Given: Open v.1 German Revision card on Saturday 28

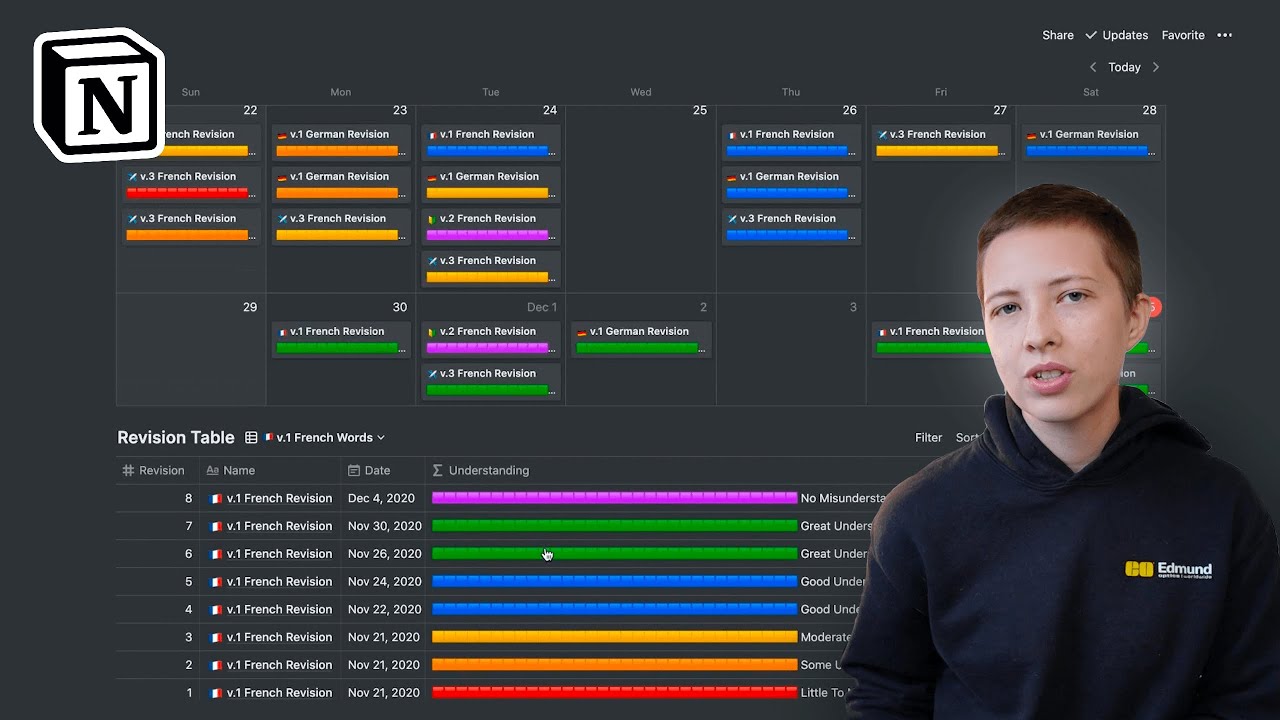Looking at the screenshot, I should click(1091, 143).
